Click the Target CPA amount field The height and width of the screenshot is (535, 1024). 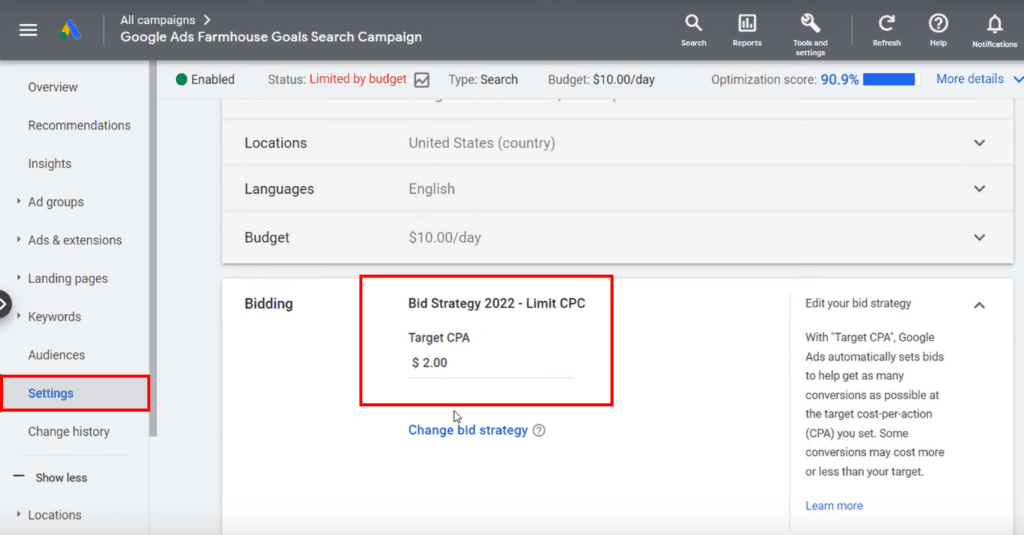click(x=491, y=363)
